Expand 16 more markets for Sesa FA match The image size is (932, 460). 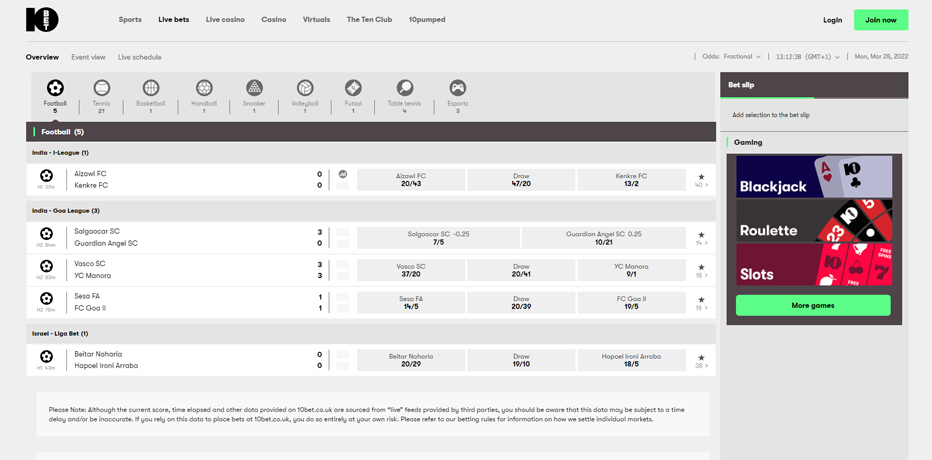(x=701, y=308)
